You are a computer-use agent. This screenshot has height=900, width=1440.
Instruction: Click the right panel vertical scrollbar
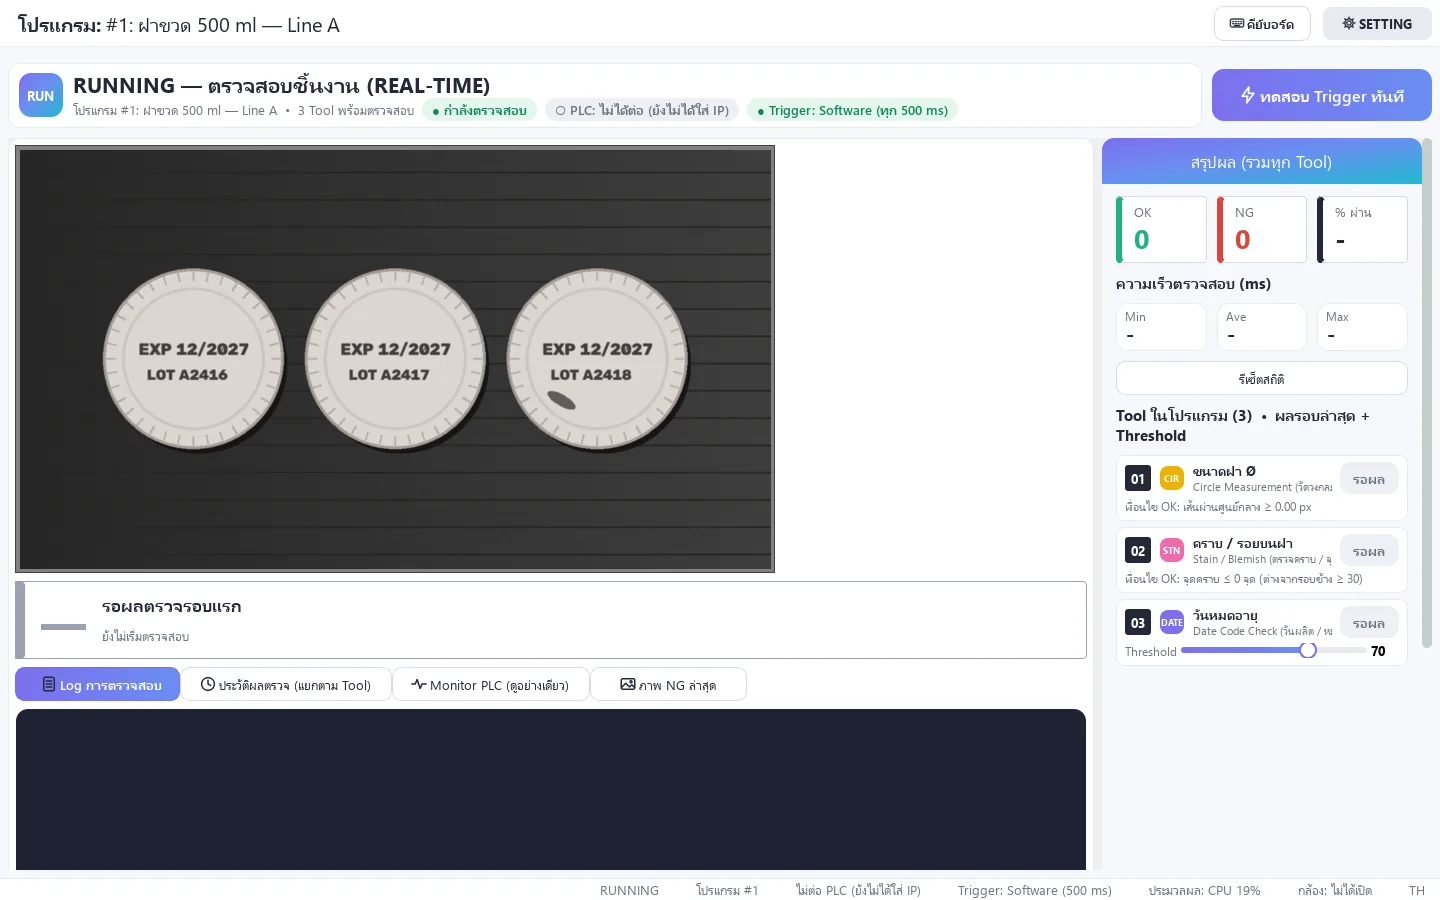[1427, 393]
